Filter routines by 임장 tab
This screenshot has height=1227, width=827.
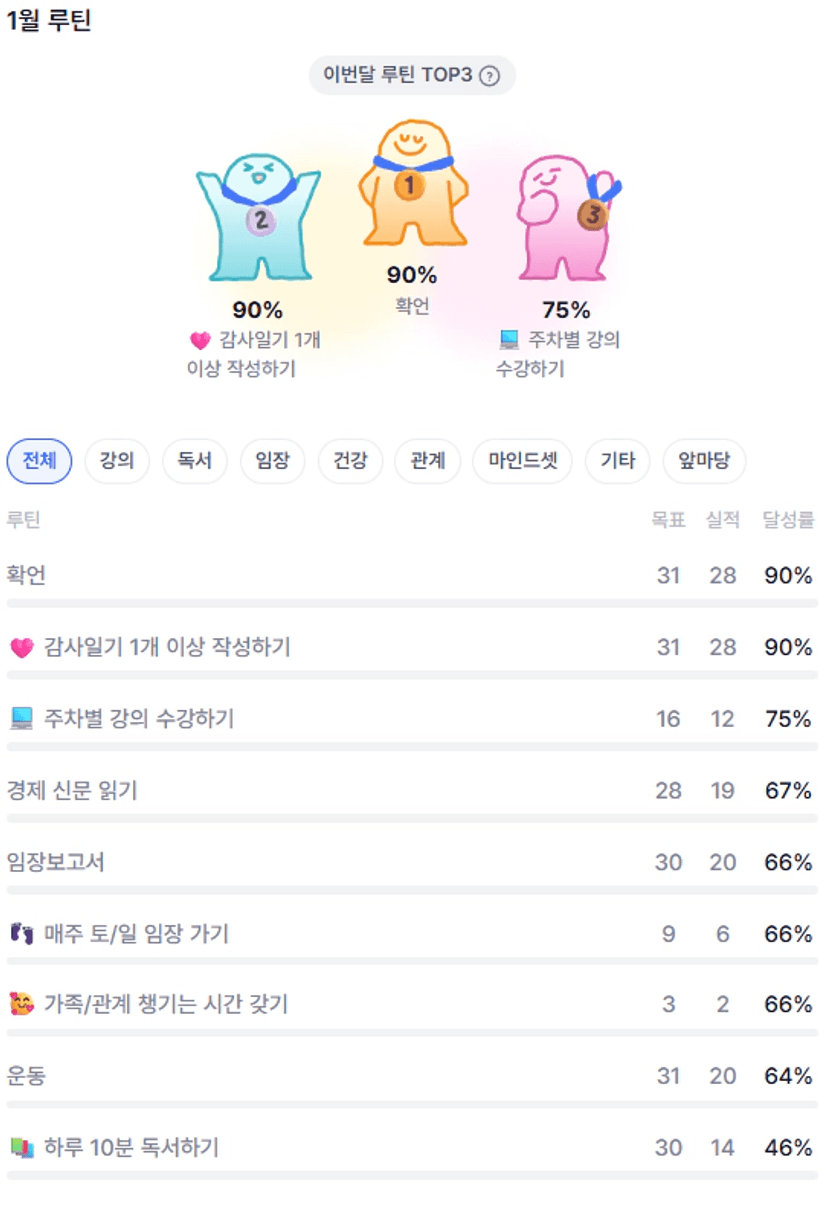click(272, 461)
